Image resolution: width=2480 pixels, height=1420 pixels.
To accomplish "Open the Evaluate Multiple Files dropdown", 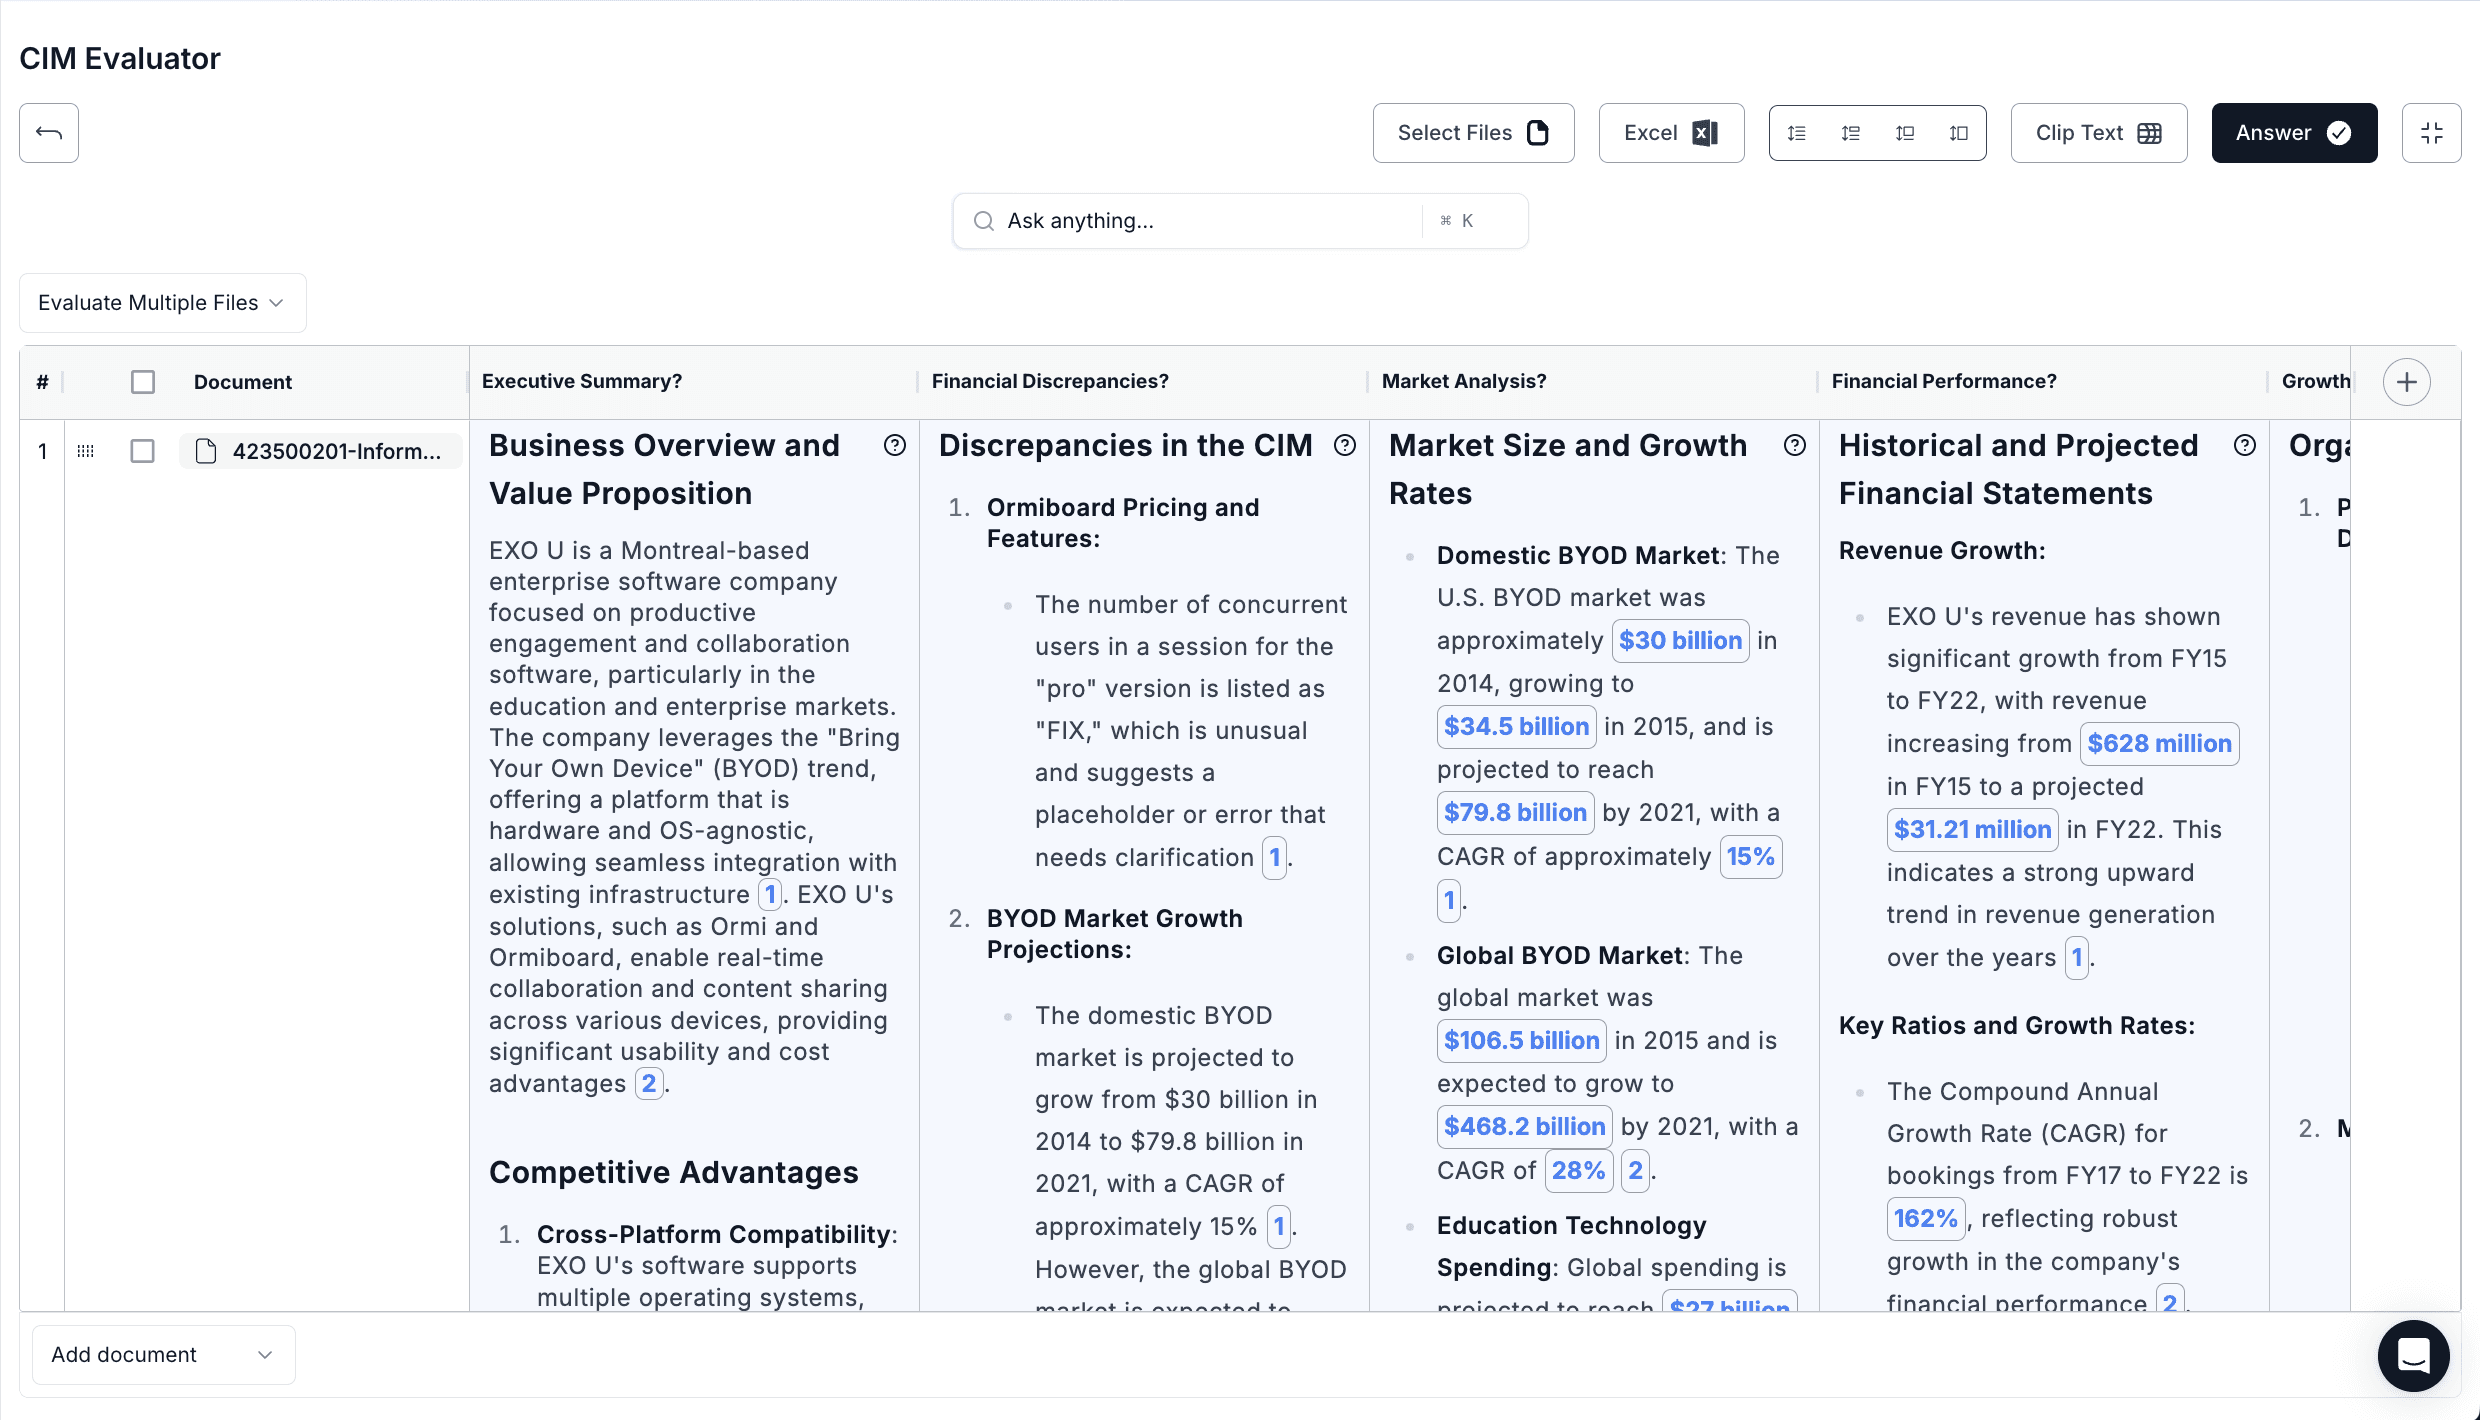I will coord(162,303).
